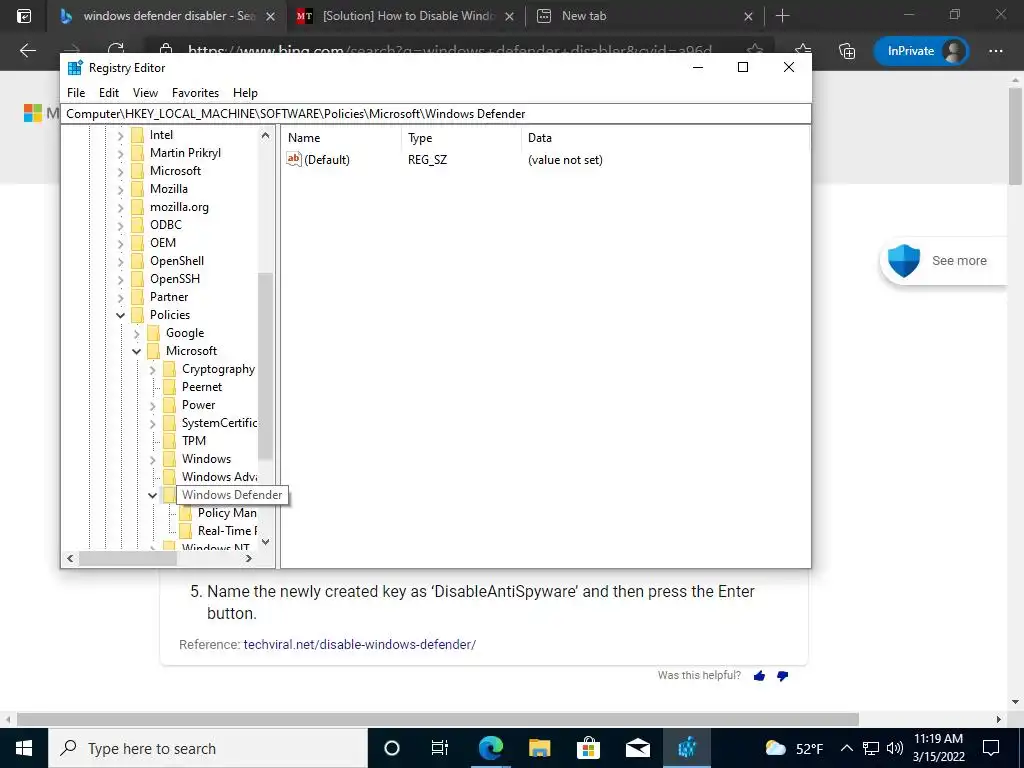Select the ODBC folder icon
Image resolution: width=1024 pixels, height=768 pixels.
(x=137, y=225)
